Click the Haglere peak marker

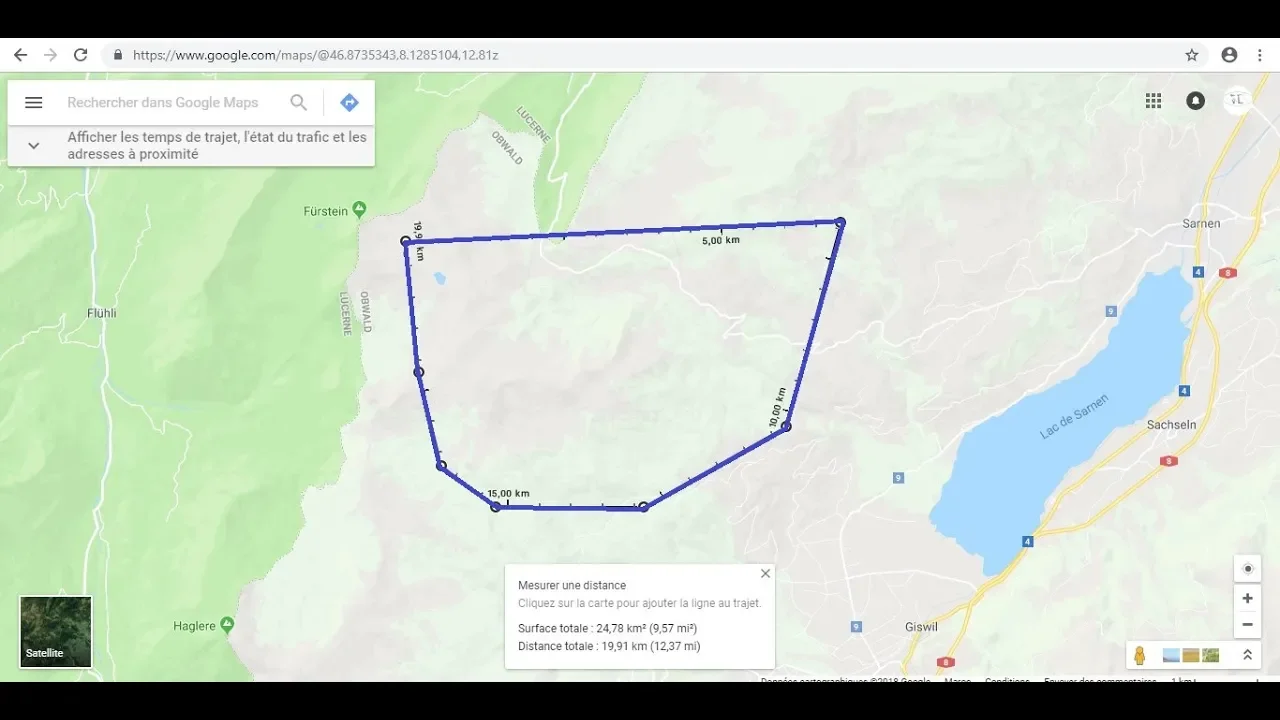tap(227, 625)
